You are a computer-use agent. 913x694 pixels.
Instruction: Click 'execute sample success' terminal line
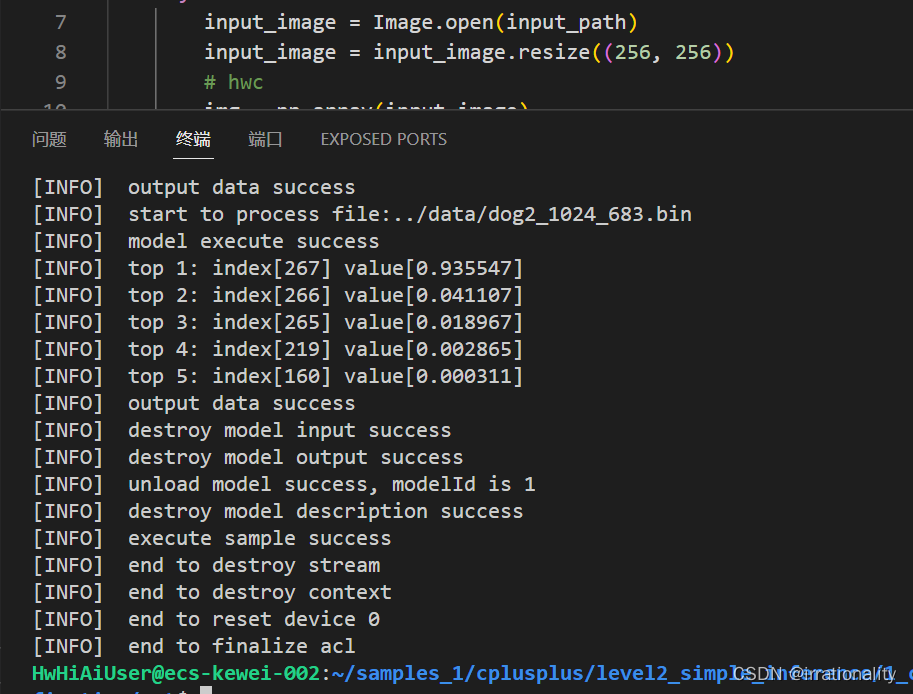point(212,538)
